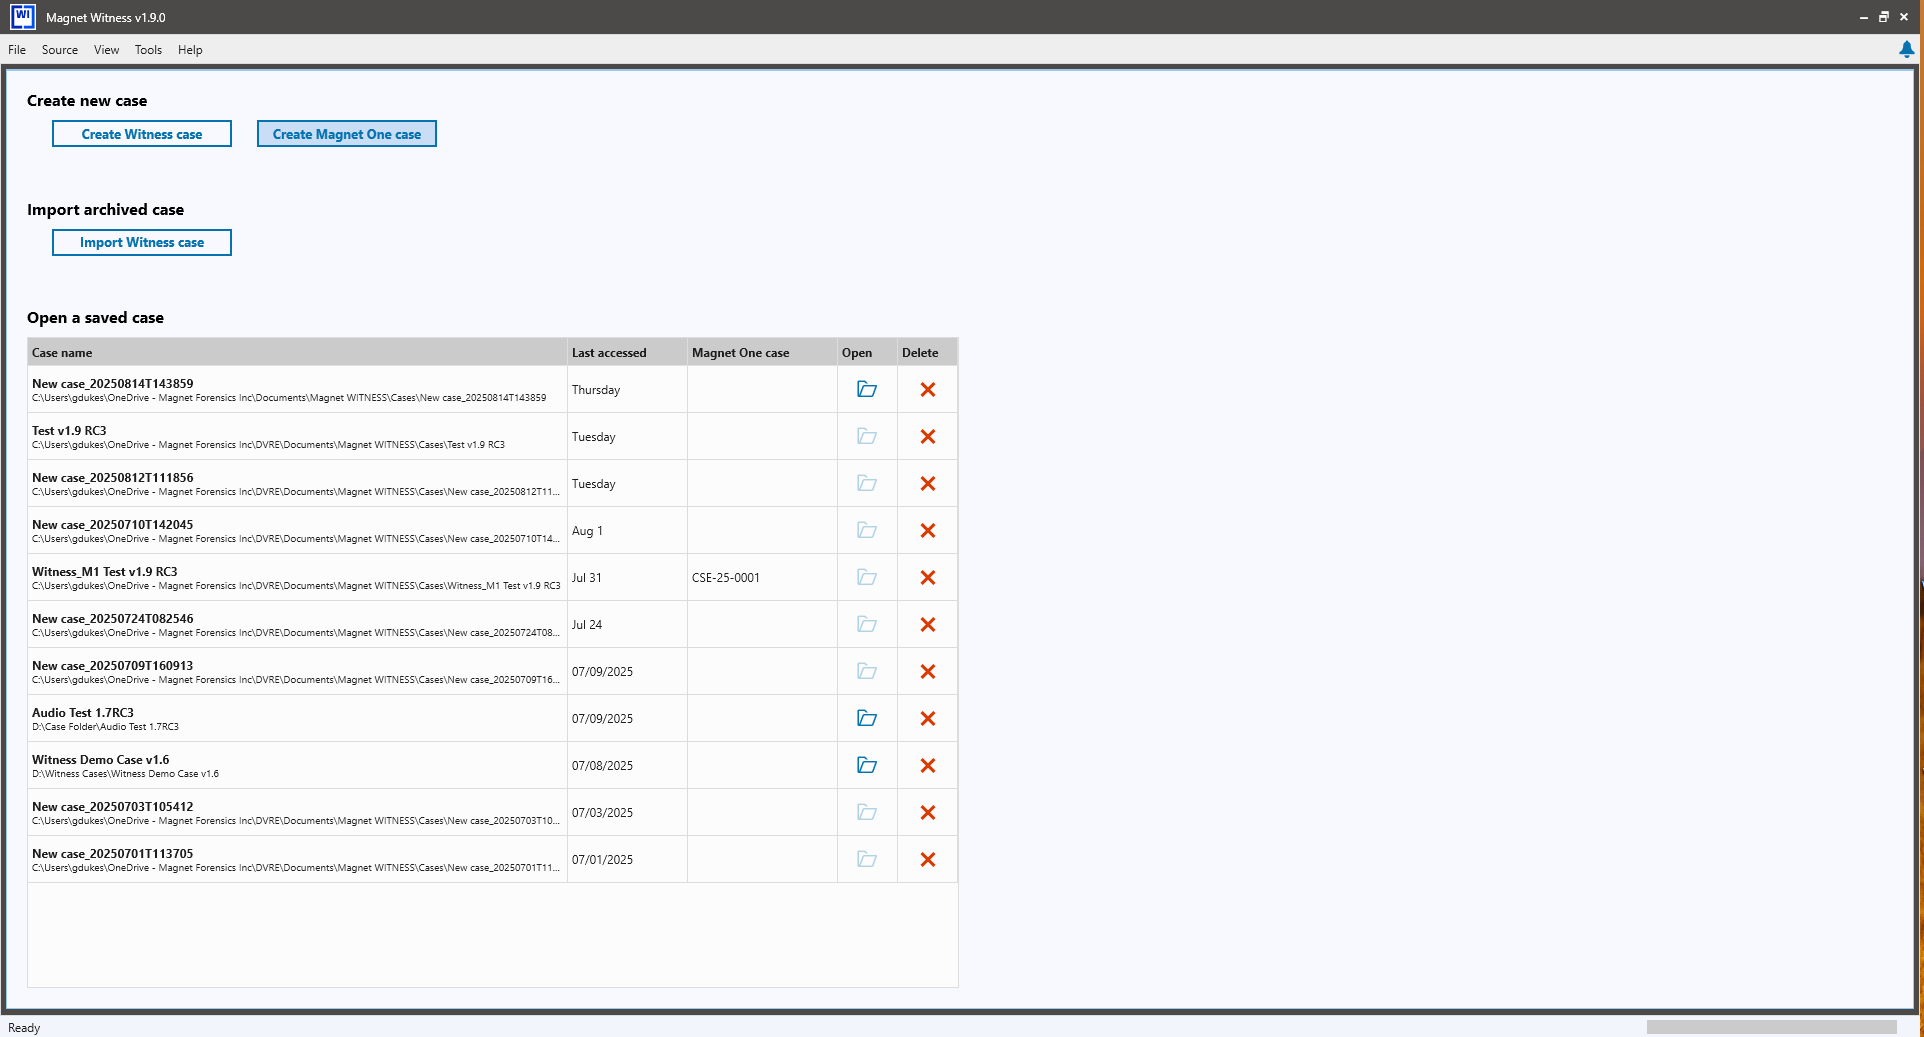The height and width of the screenshot is (1037, 1924).
Task: Click the status bar progress bar
Action: pos(1771,1027)
